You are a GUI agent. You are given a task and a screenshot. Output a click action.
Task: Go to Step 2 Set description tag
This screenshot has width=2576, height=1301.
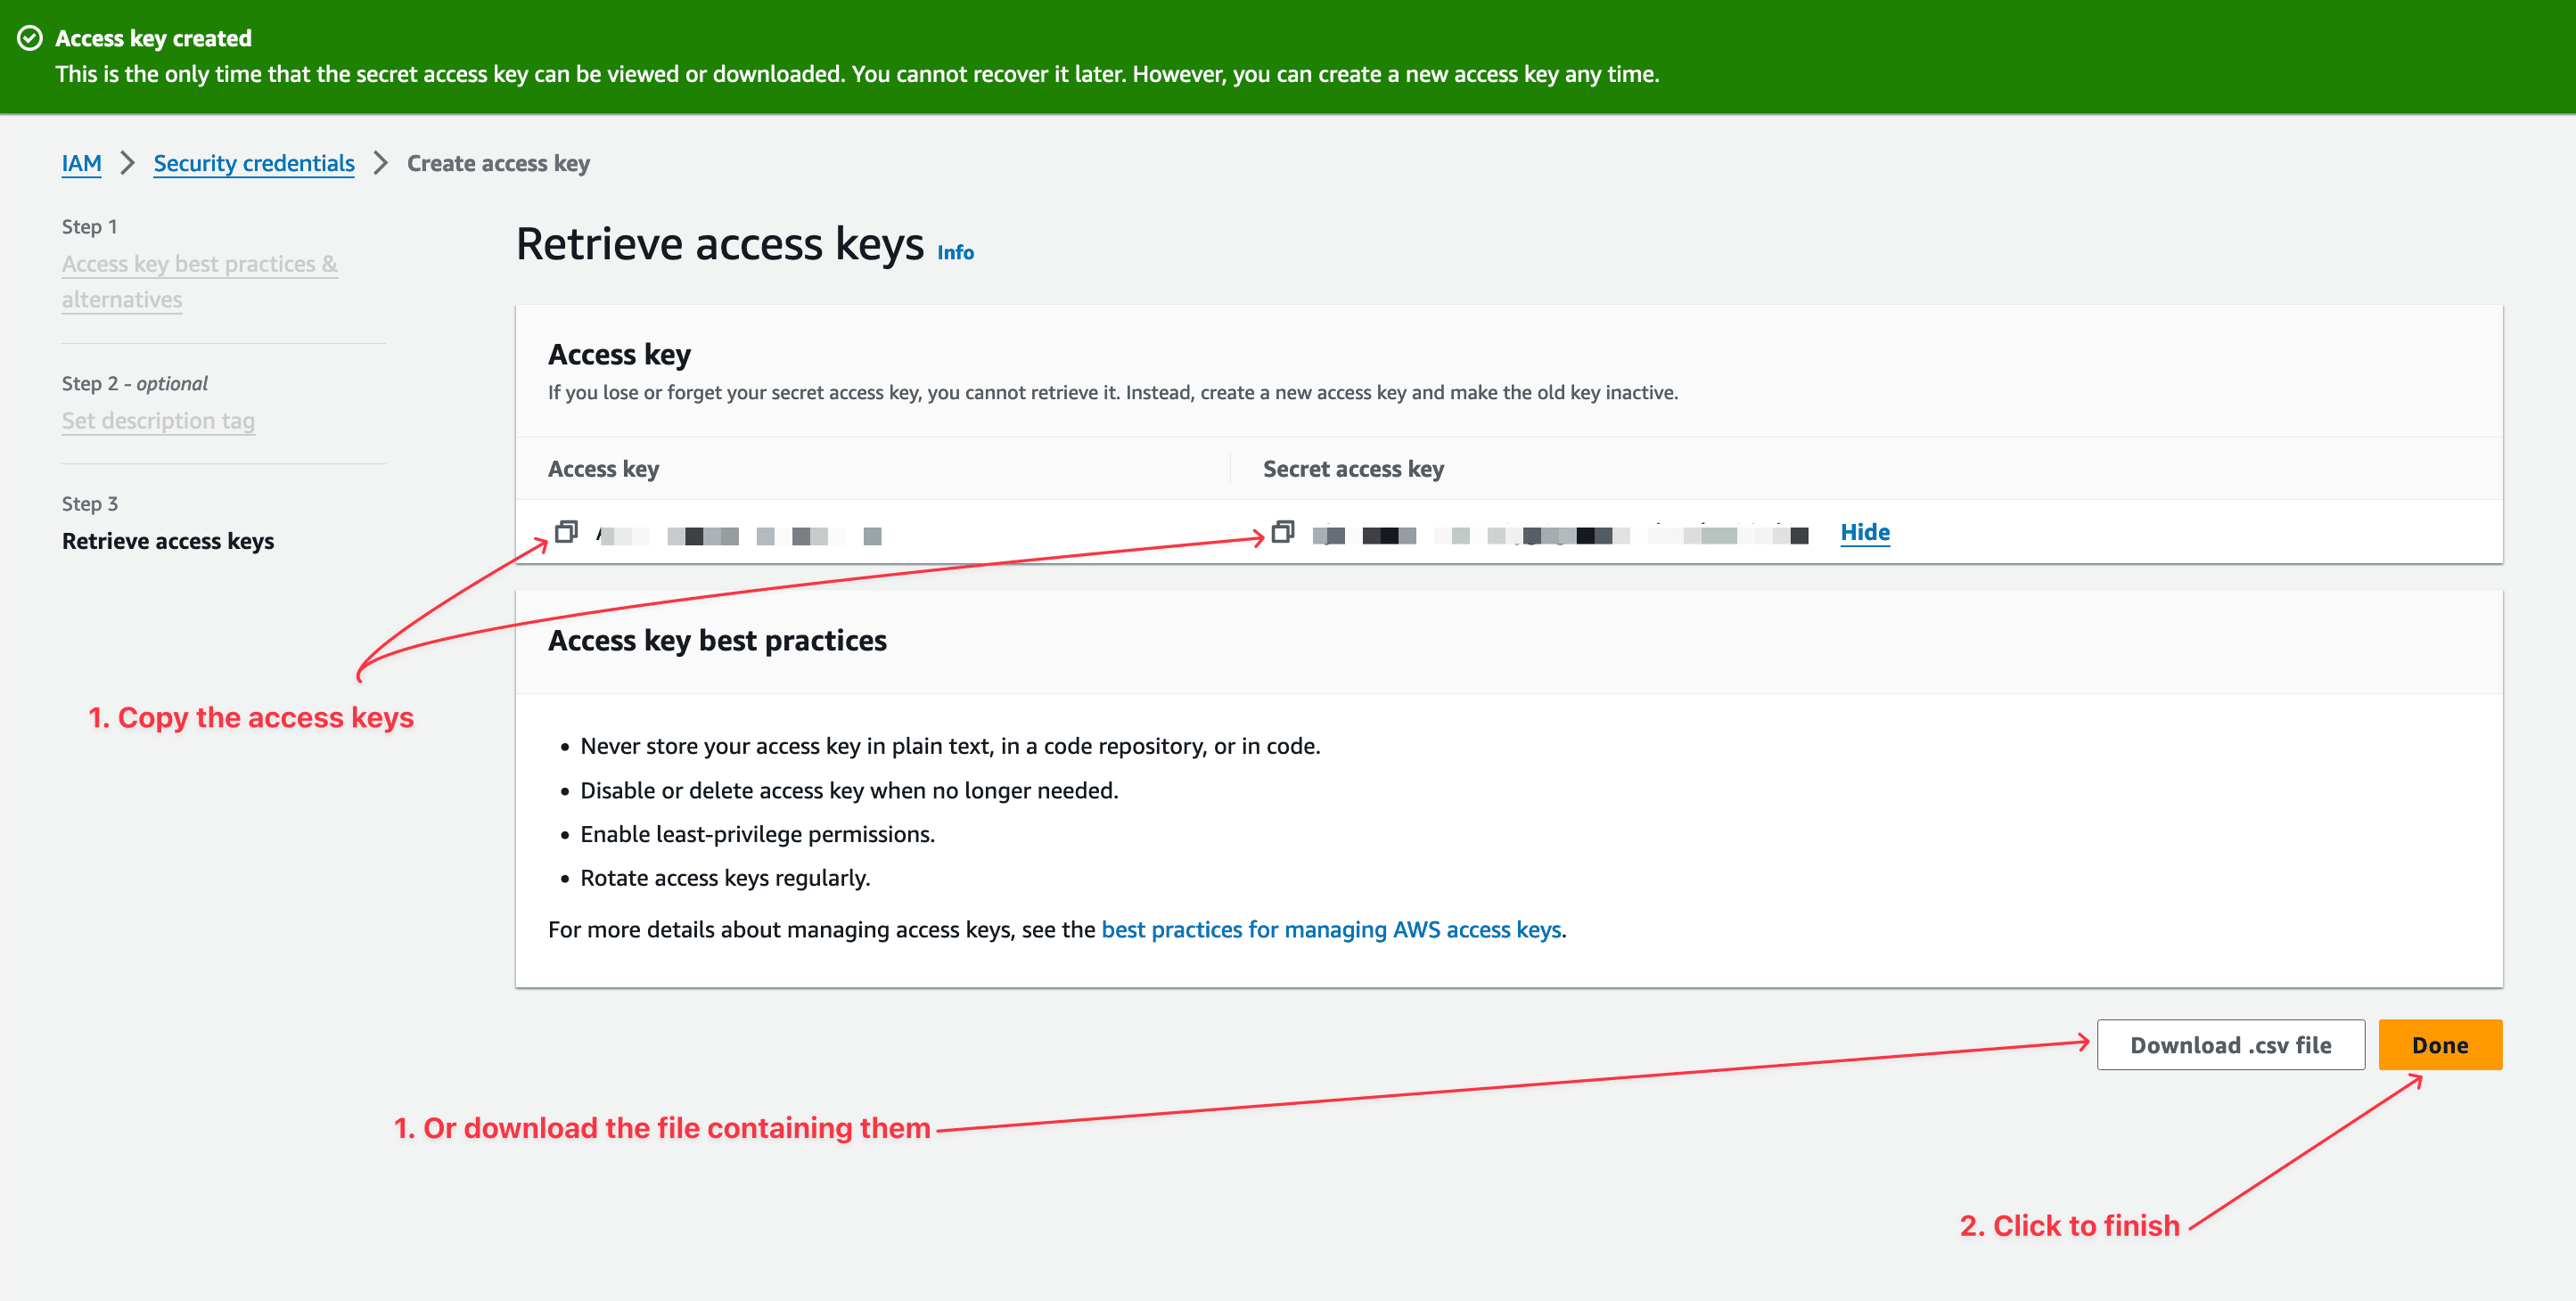point(158,421)
